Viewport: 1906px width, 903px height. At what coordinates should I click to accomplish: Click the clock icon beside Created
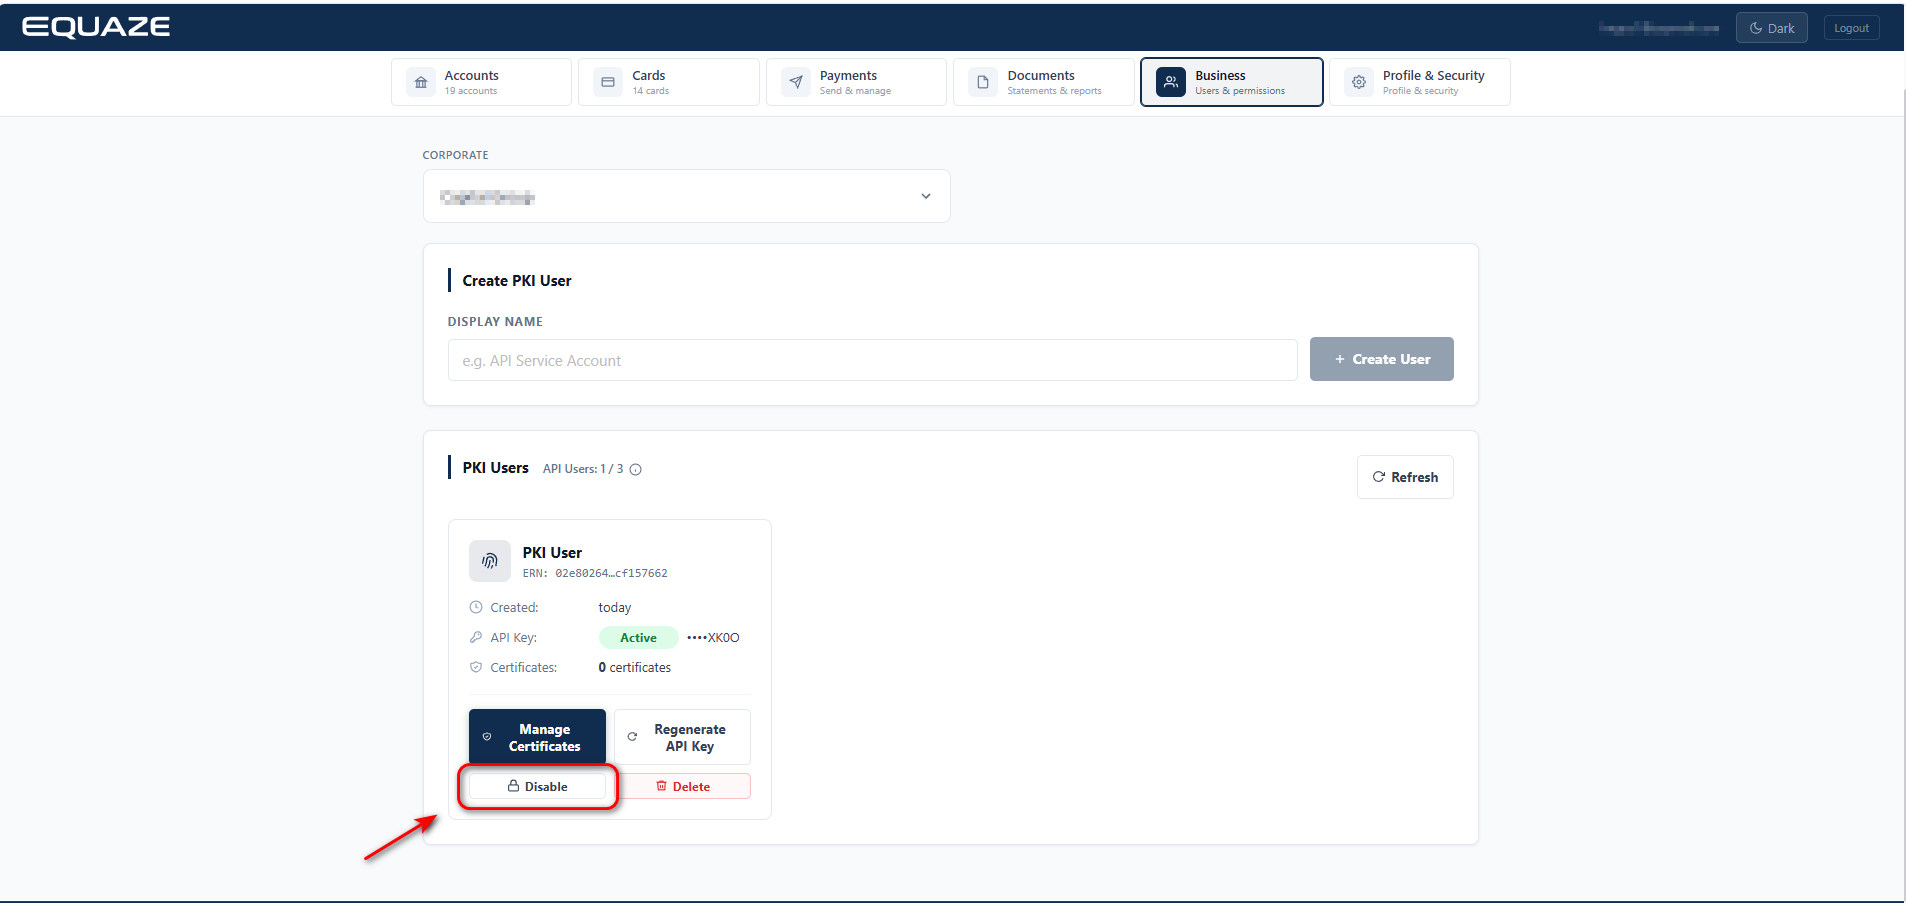point(476,607)
